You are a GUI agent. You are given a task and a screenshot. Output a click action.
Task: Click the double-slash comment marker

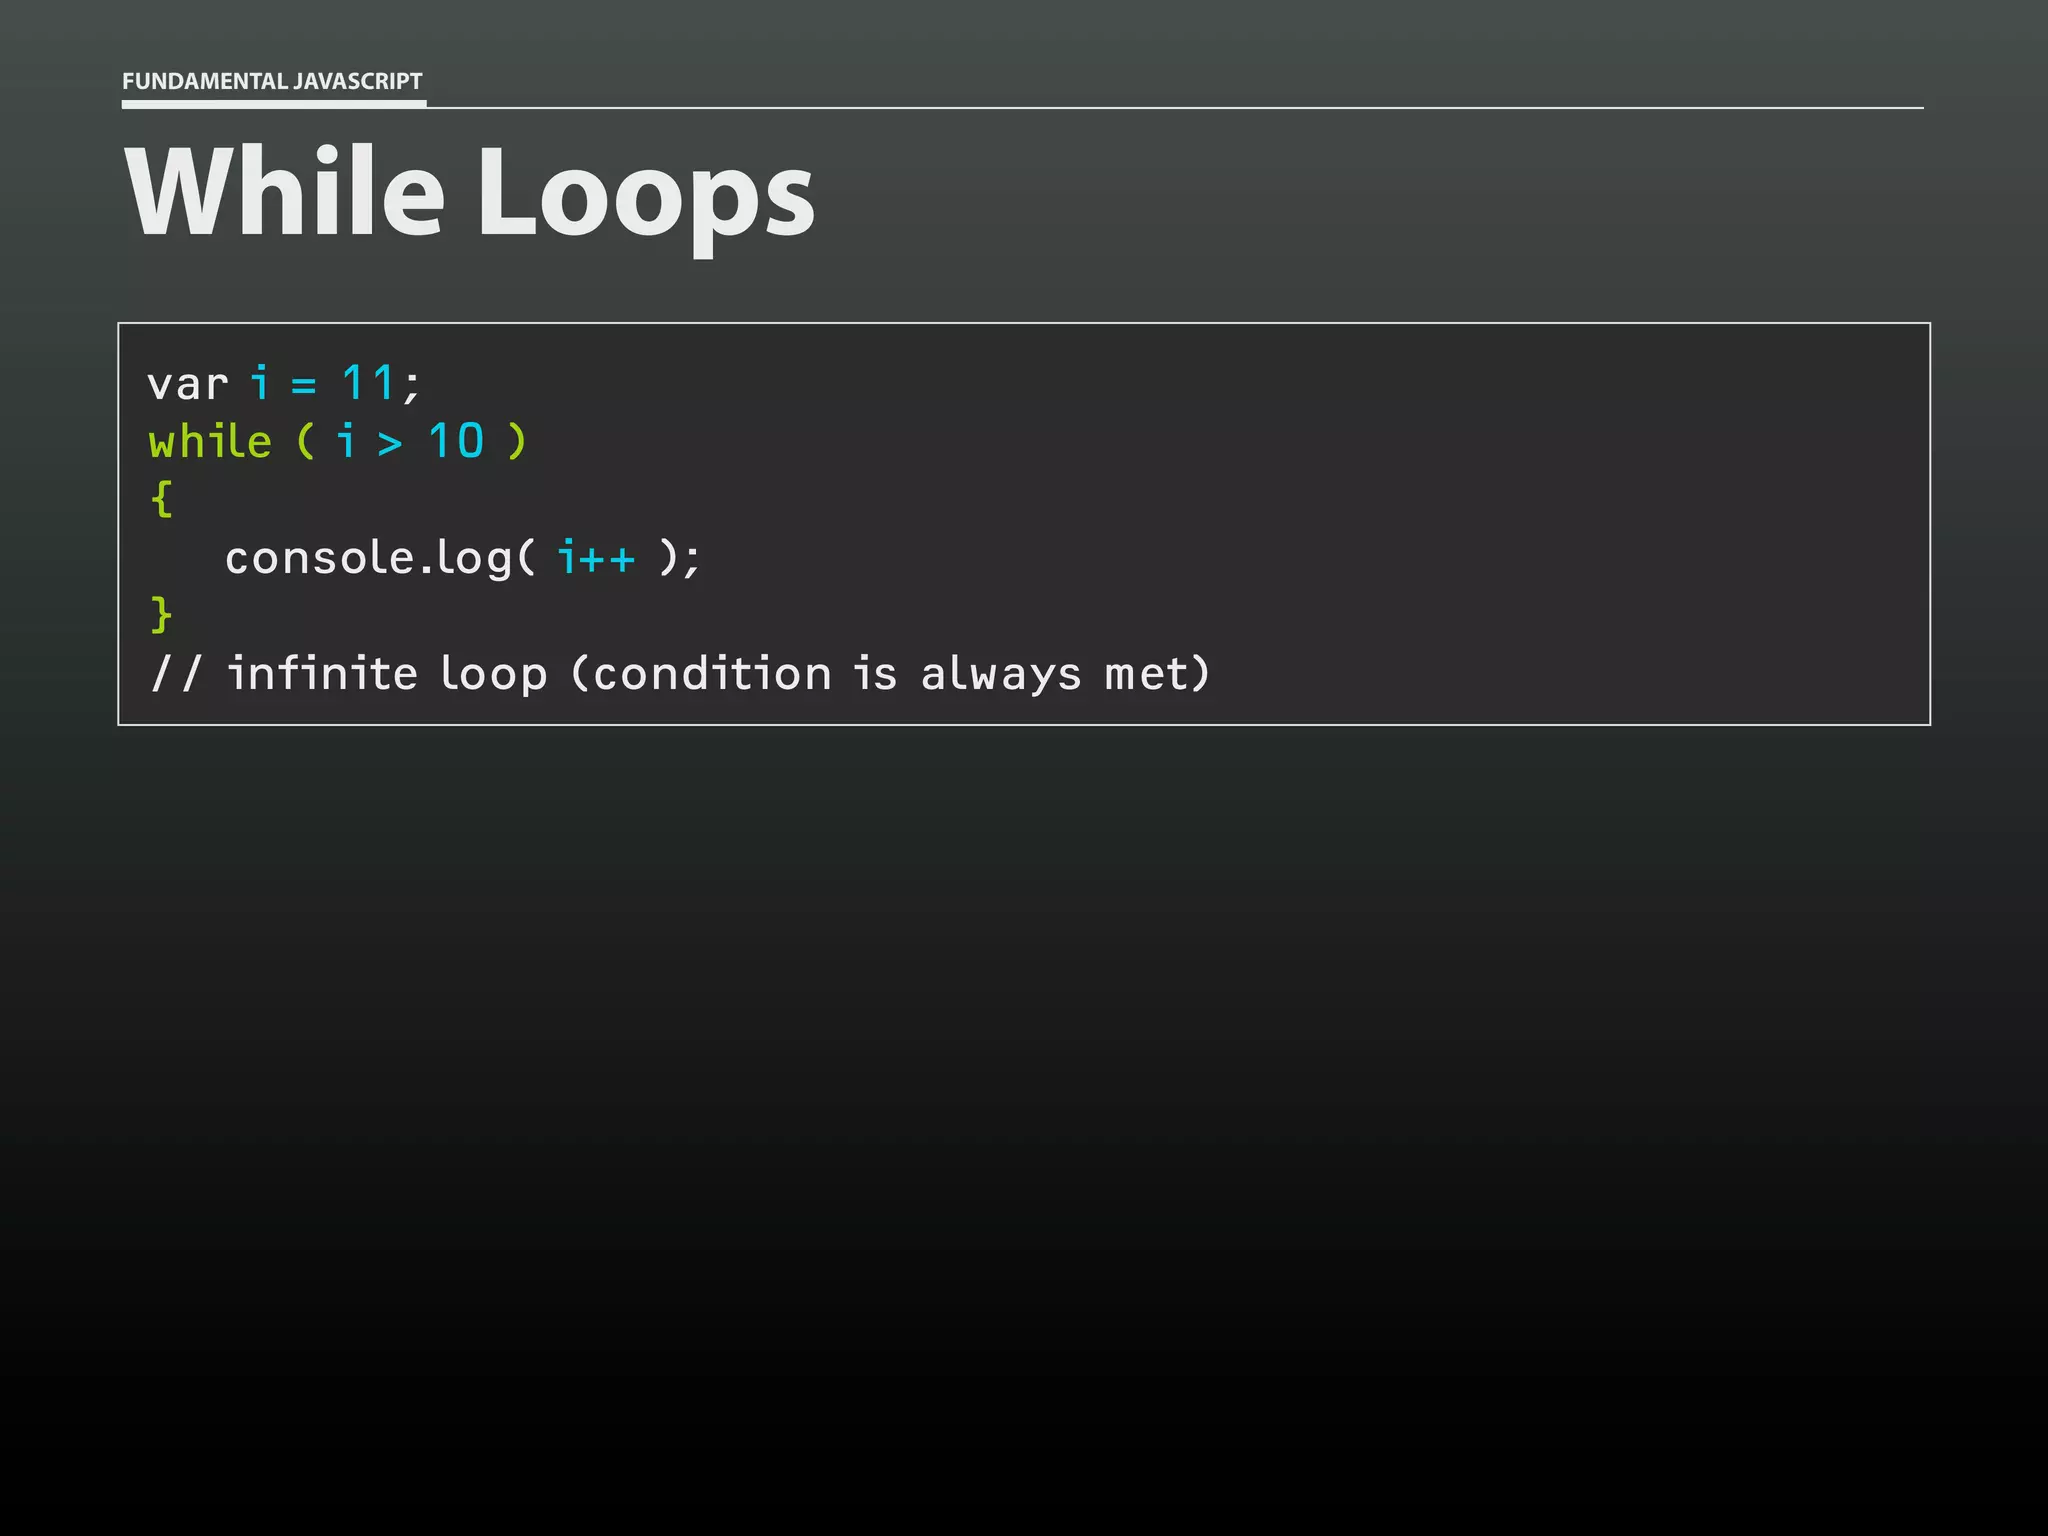click(176, 673)
